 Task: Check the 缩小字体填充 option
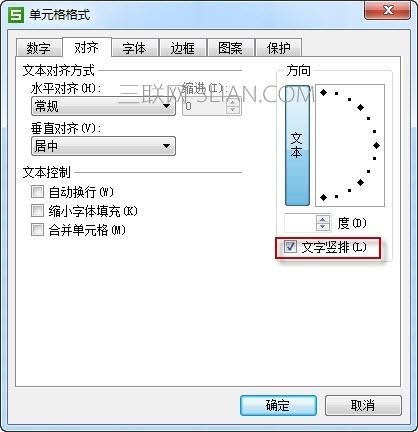(x=37, y=211)
